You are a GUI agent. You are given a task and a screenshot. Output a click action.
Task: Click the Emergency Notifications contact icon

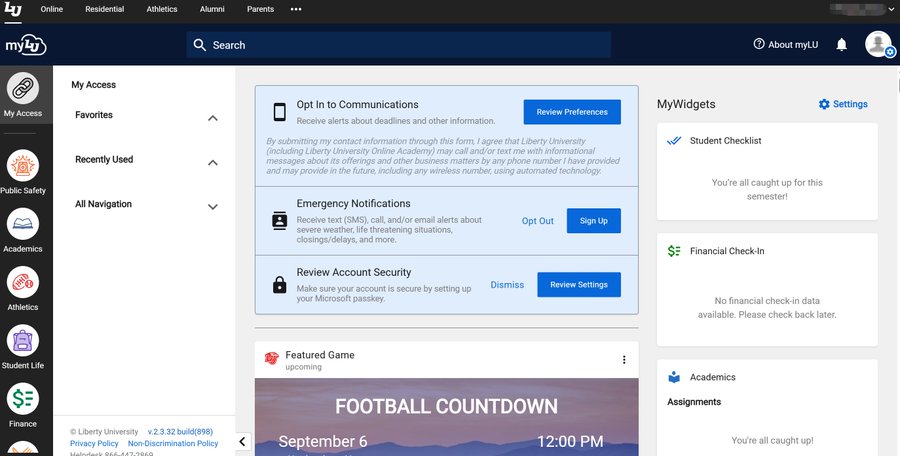280,221
